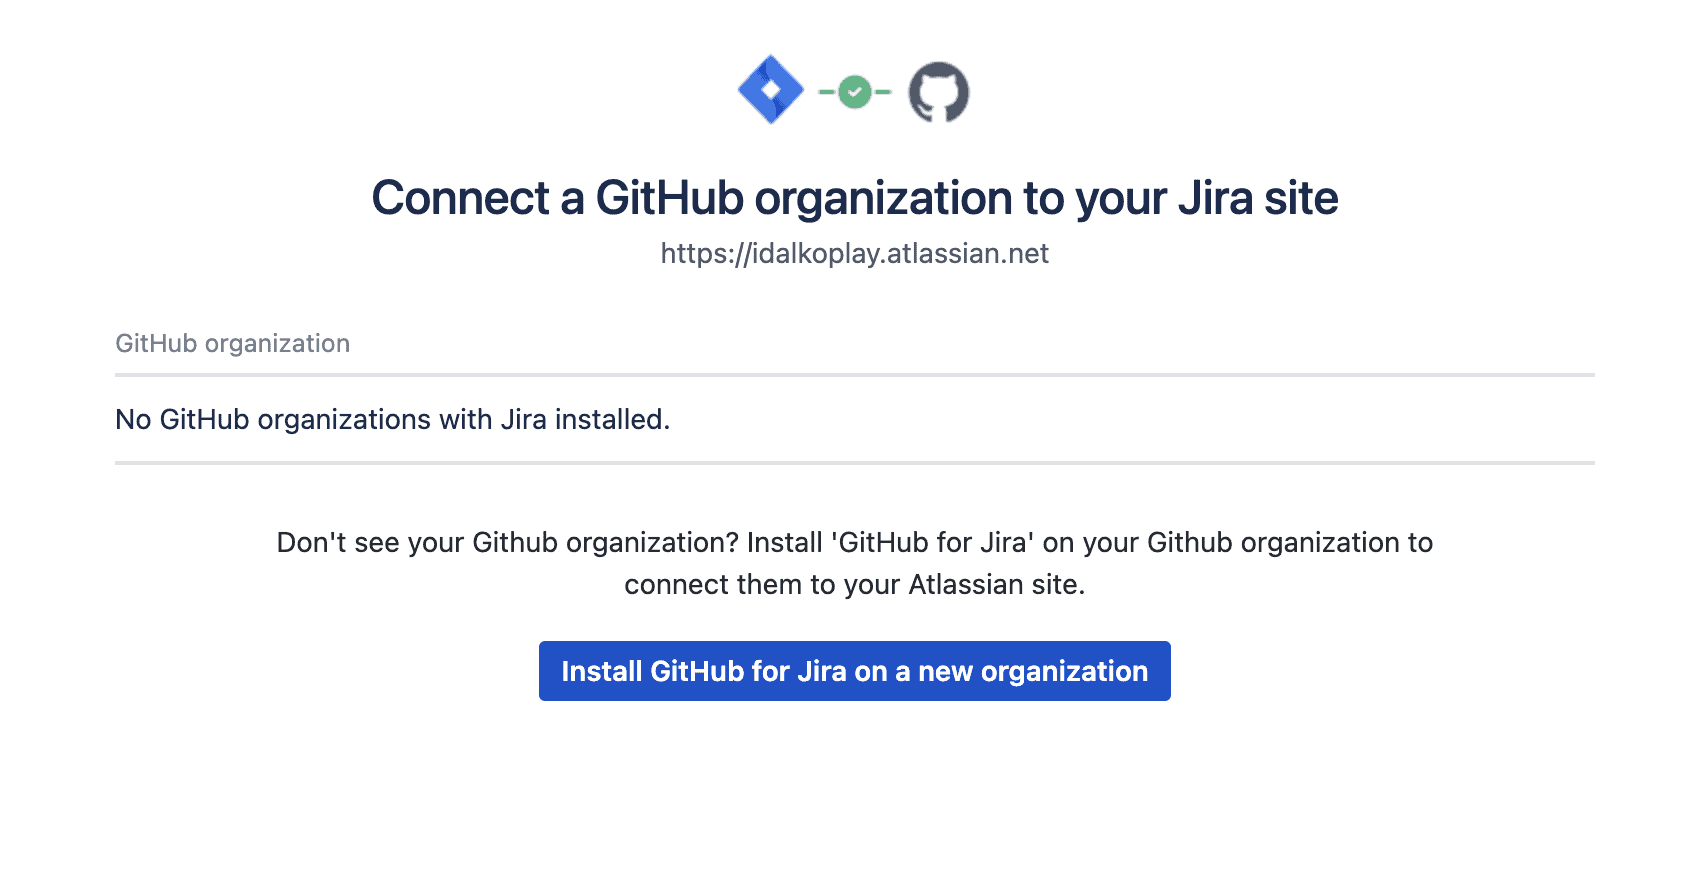Click the "Don't see your Github organization?" paragraph

click(855, 563)
